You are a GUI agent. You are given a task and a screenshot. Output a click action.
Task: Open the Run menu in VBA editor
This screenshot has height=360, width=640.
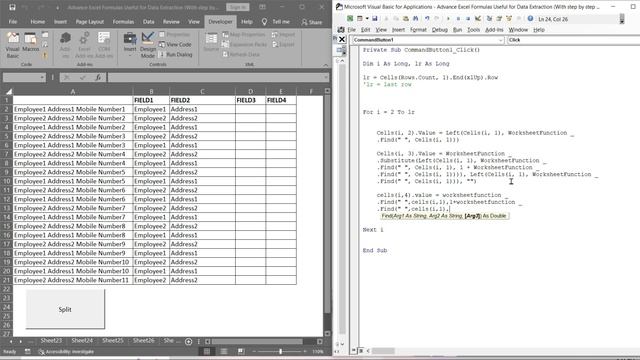(x=458, y=30)
